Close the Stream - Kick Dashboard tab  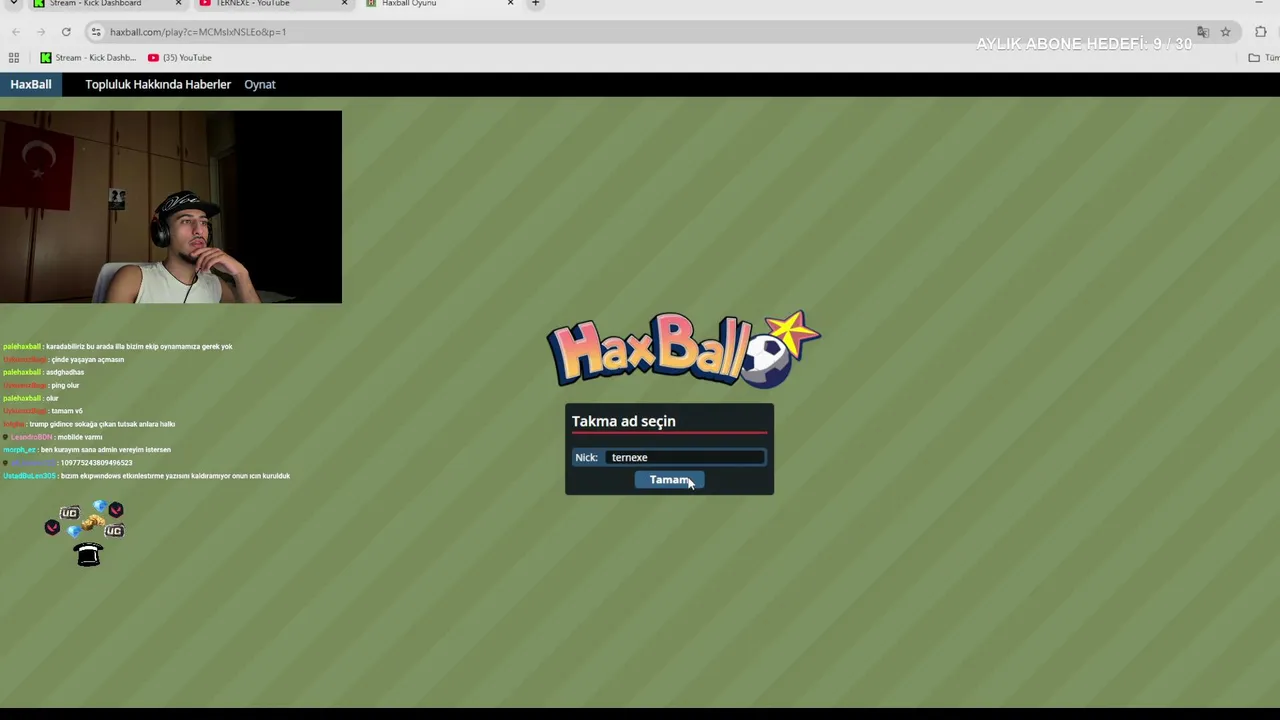(x=178, y=4)
